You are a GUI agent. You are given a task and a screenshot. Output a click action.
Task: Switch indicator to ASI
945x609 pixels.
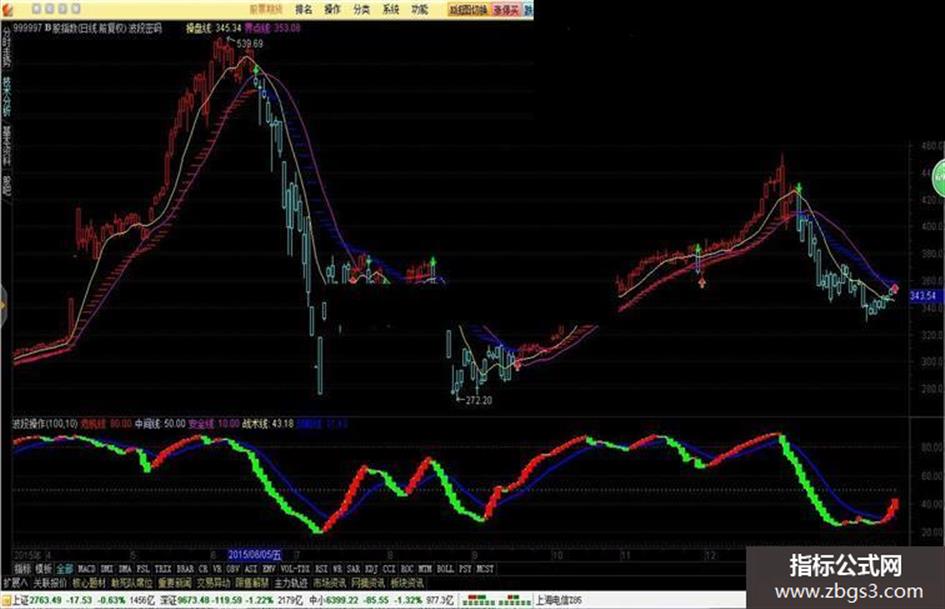click(251, 569)
